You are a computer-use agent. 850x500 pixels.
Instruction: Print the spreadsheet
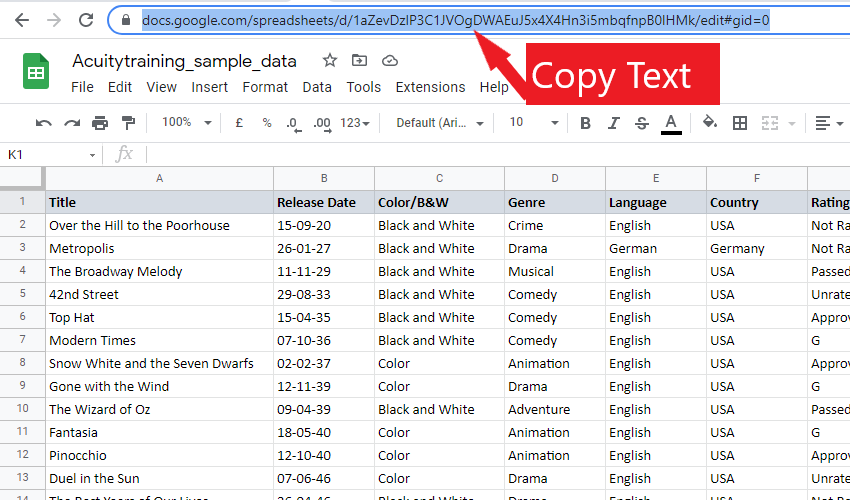click(x=100, y=123)
